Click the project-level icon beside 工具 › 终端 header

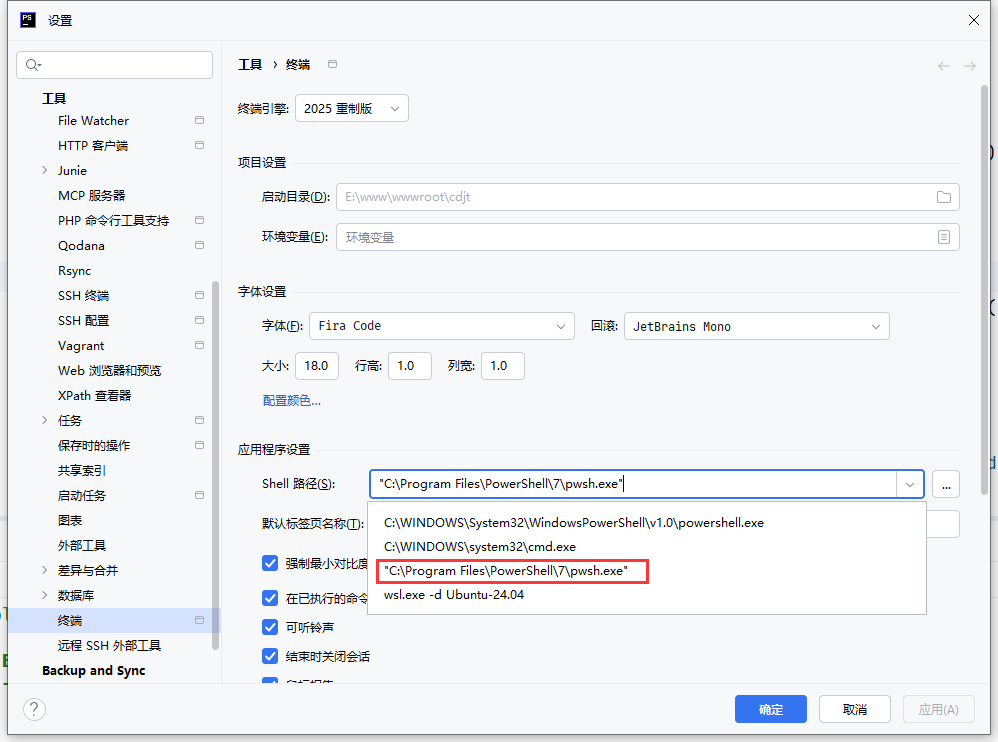tap(333, 64)
